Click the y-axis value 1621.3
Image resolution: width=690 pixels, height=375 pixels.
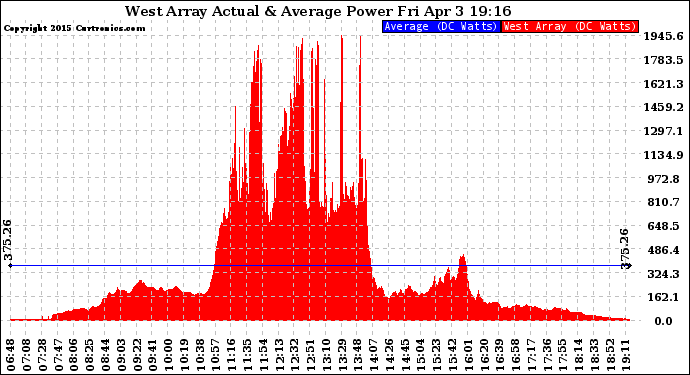[x=664, y=84]
